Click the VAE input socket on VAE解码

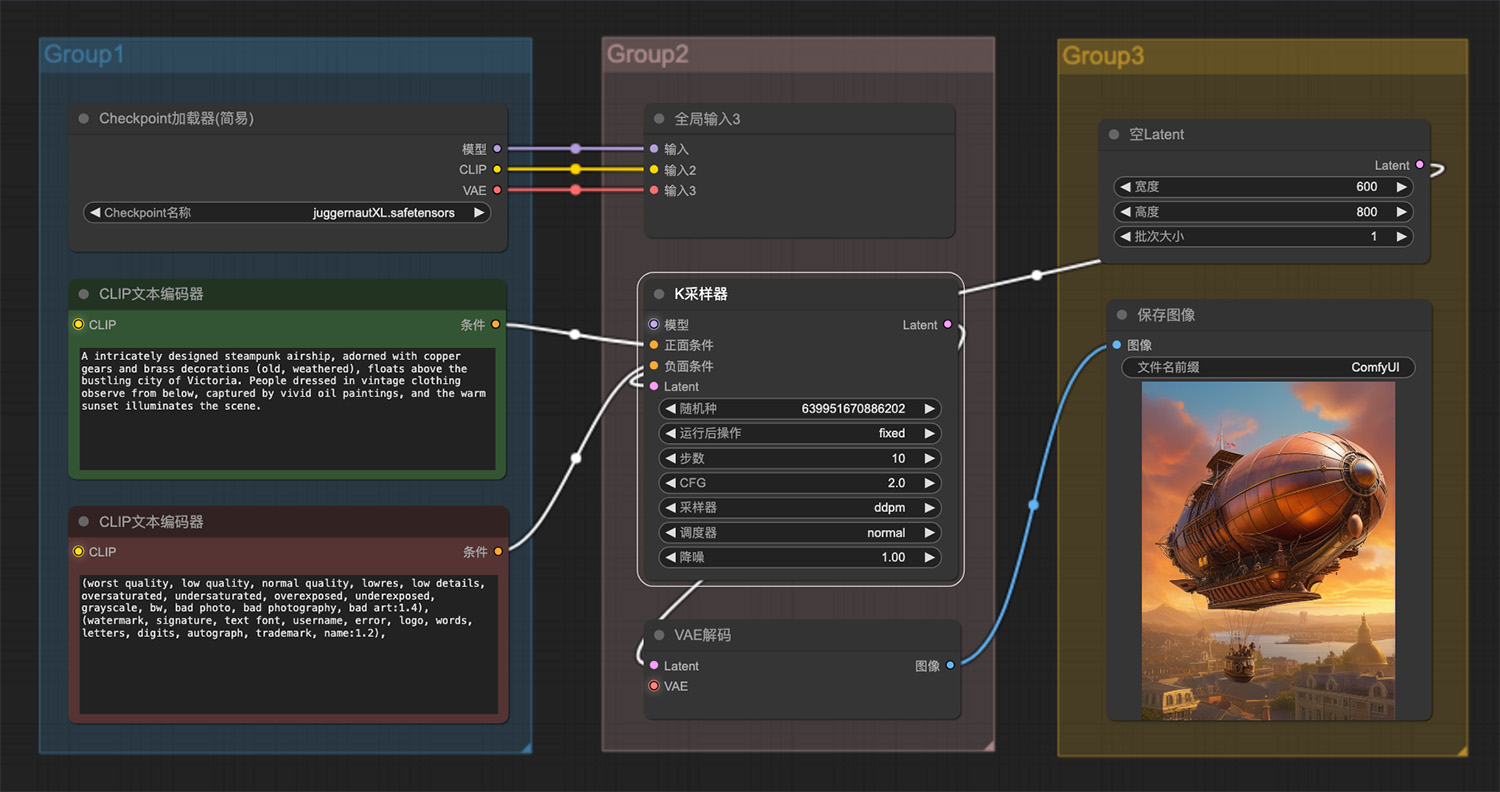coord(654,686)
